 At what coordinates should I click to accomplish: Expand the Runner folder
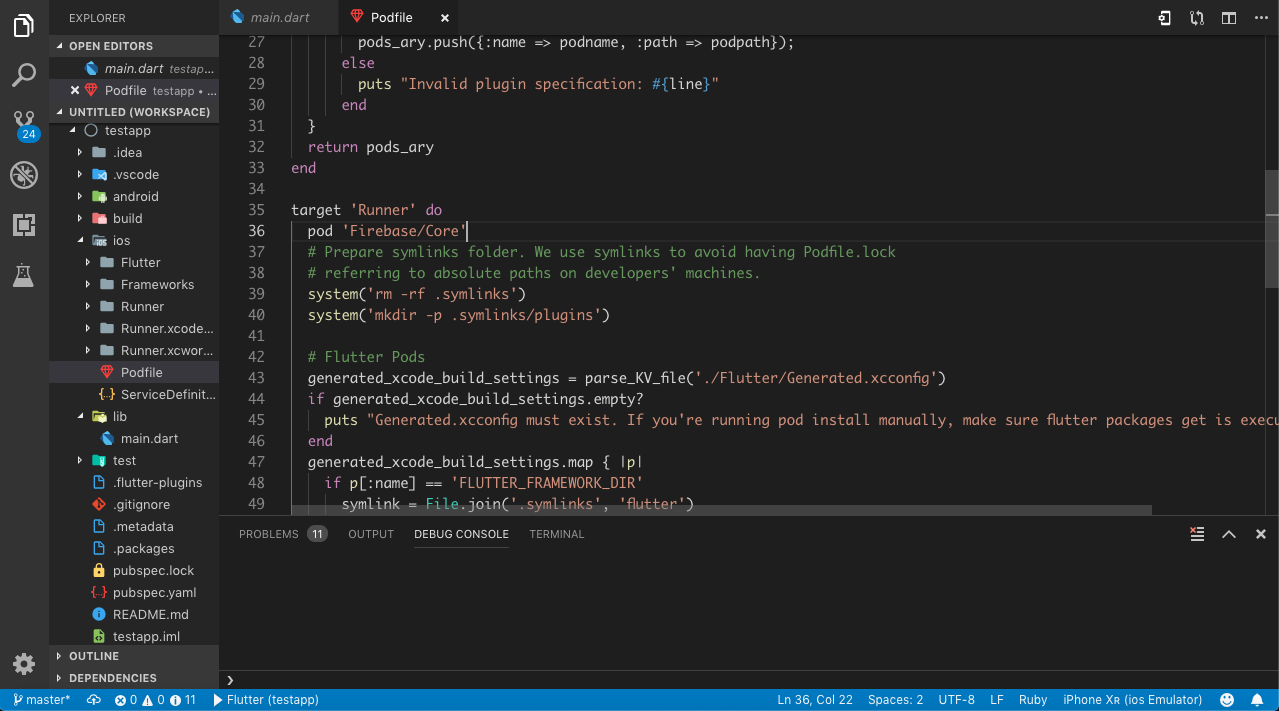coord(134,307)
